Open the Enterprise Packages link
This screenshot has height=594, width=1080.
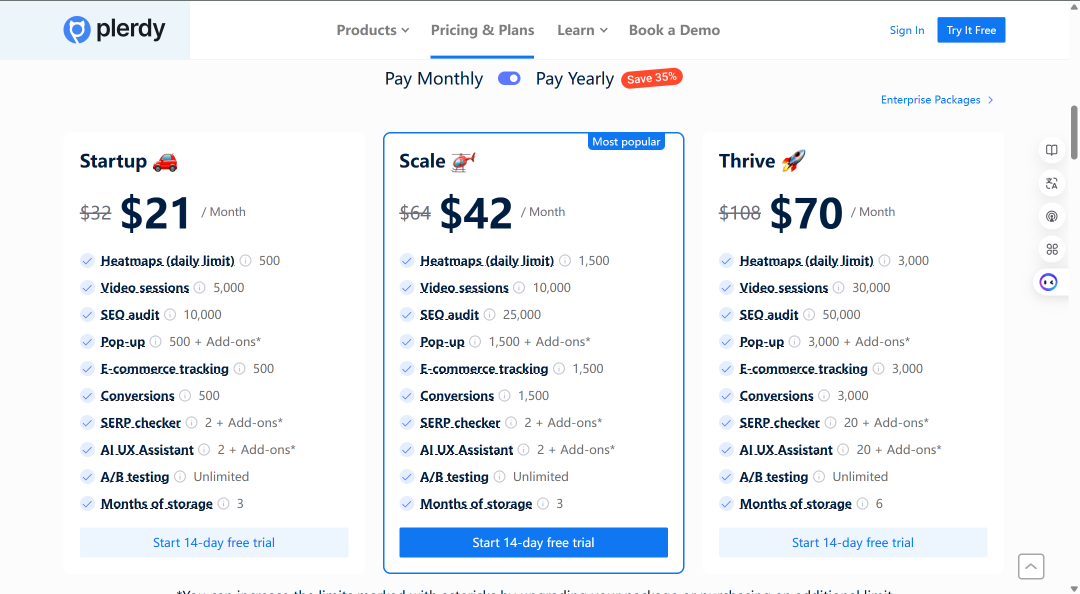(937, 100)
